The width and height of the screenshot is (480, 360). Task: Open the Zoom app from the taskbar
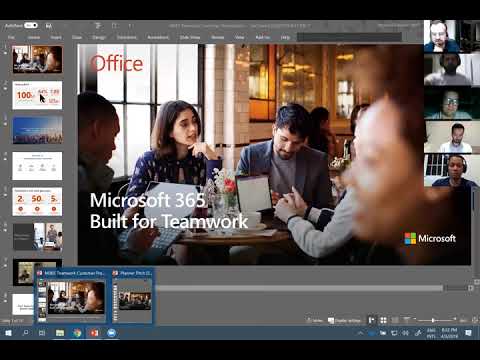[112, 333]
